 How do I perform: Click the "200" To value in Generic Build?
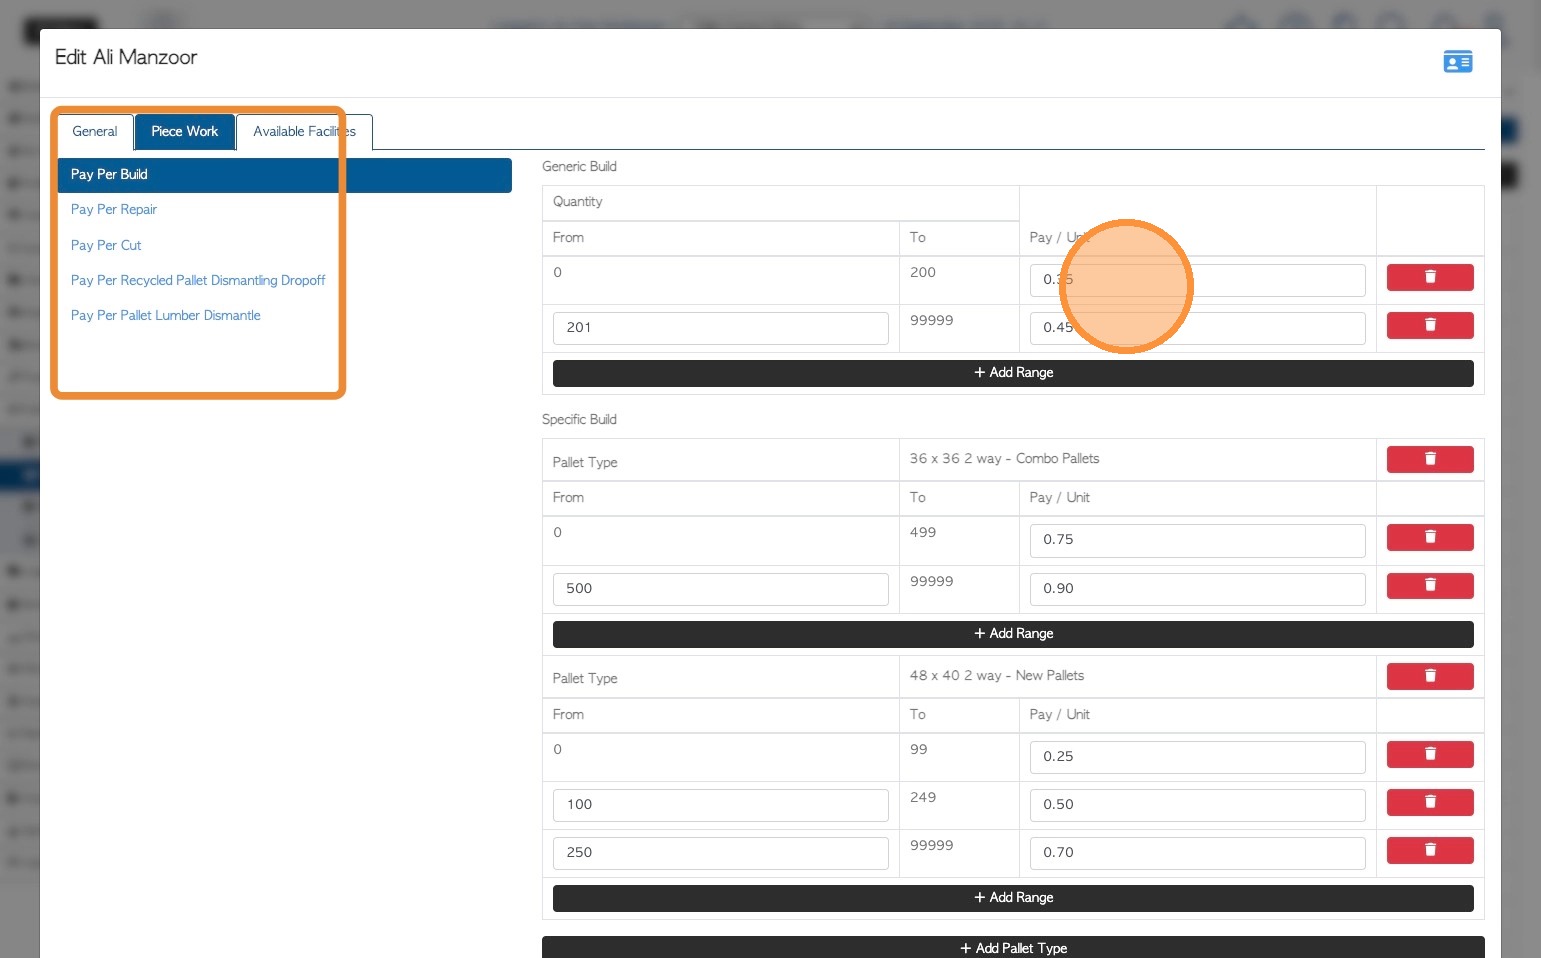point(923,273)
